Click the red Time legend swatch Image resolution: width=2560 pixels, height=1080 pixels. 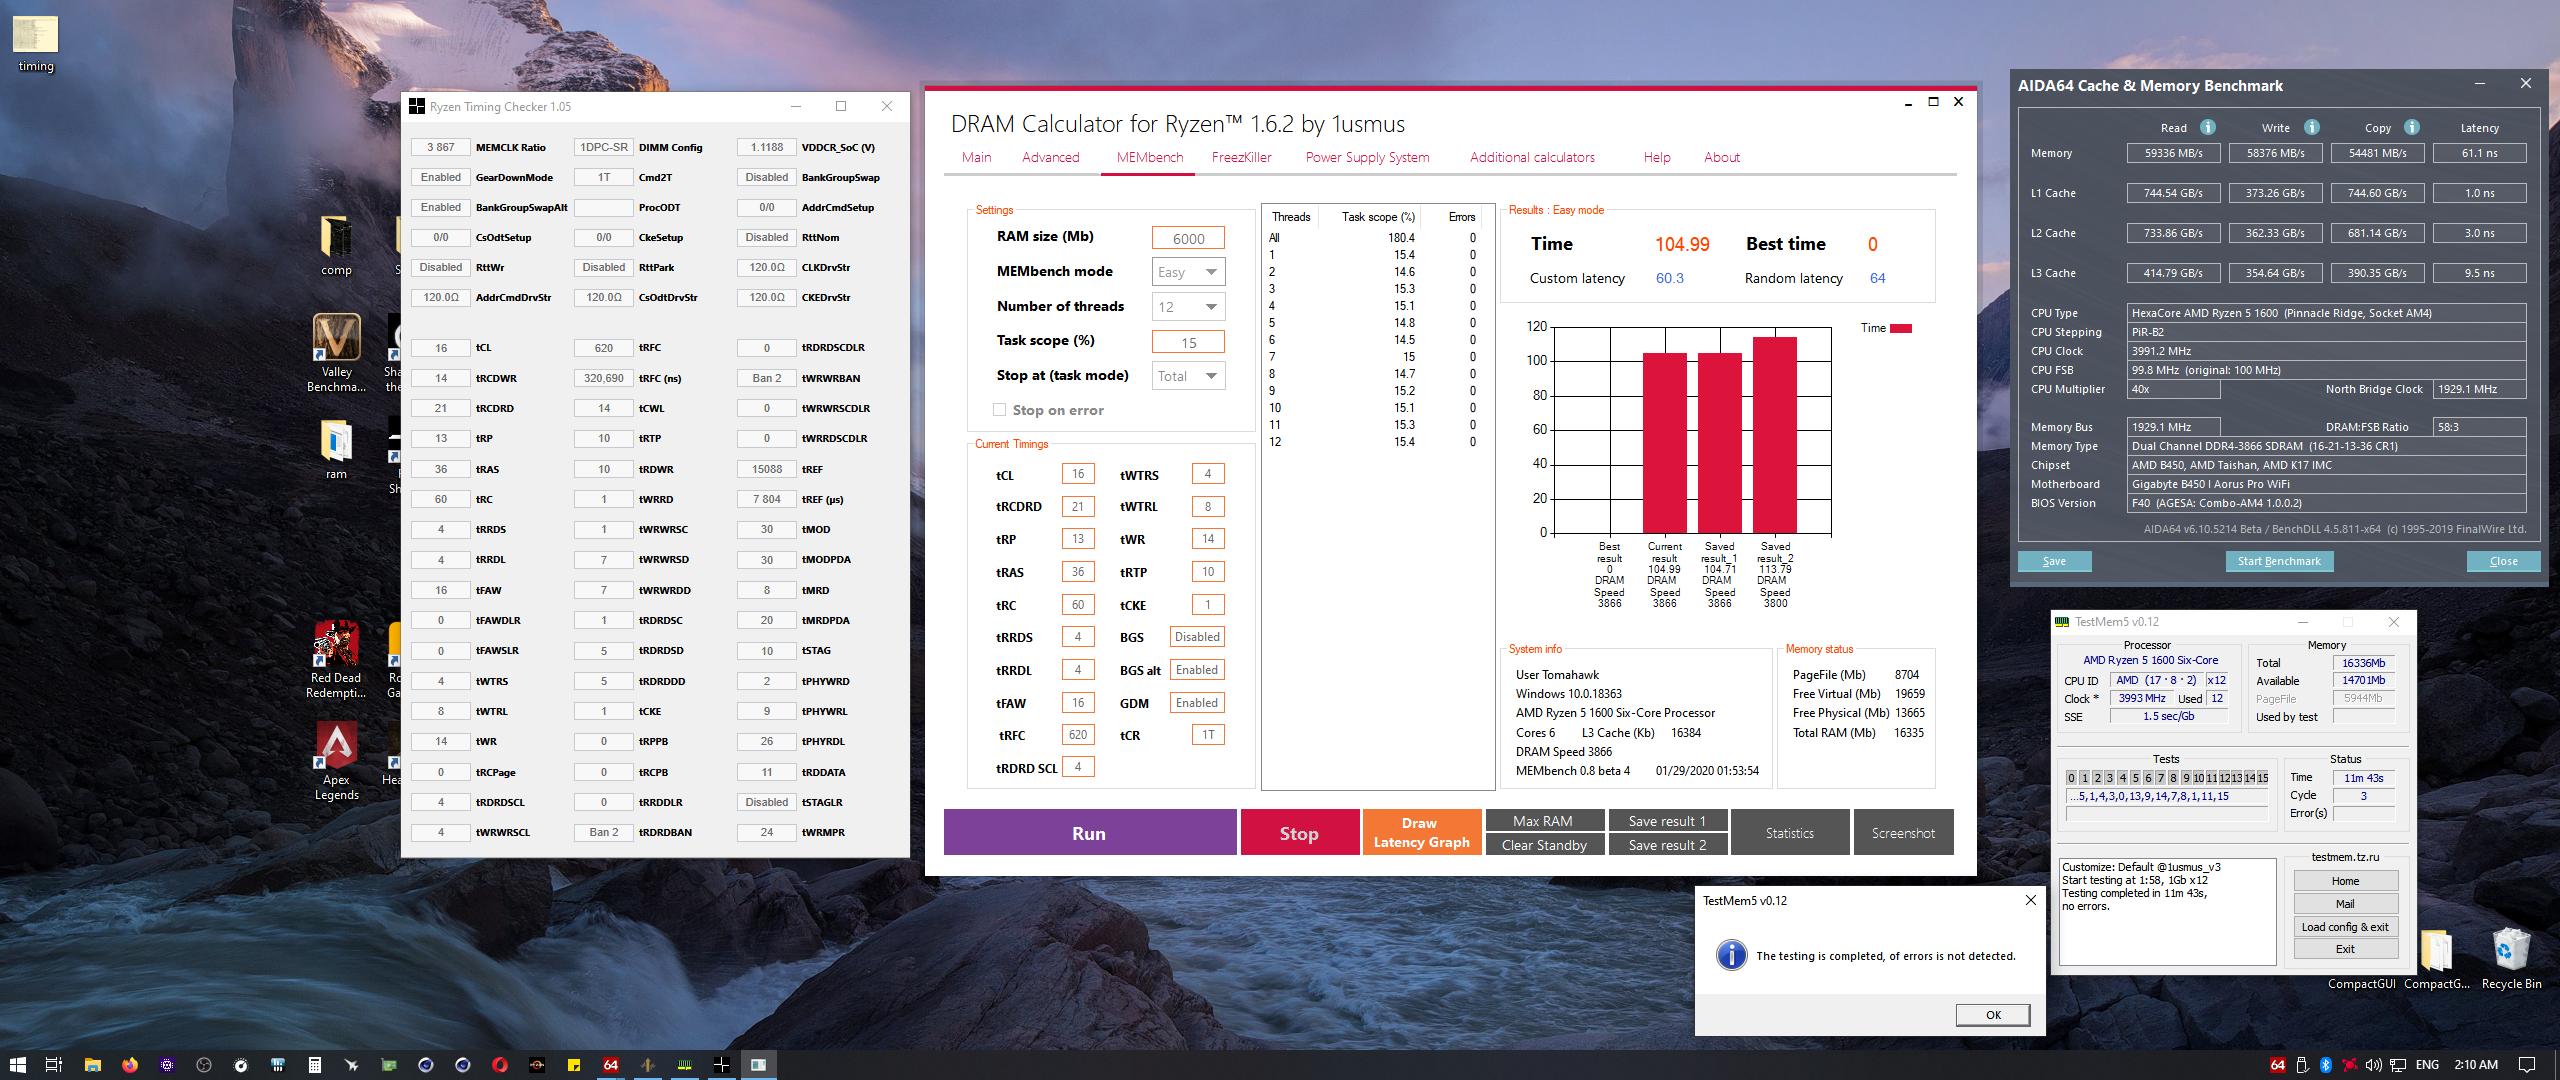pyautogui.click(x=1900, y=328)
